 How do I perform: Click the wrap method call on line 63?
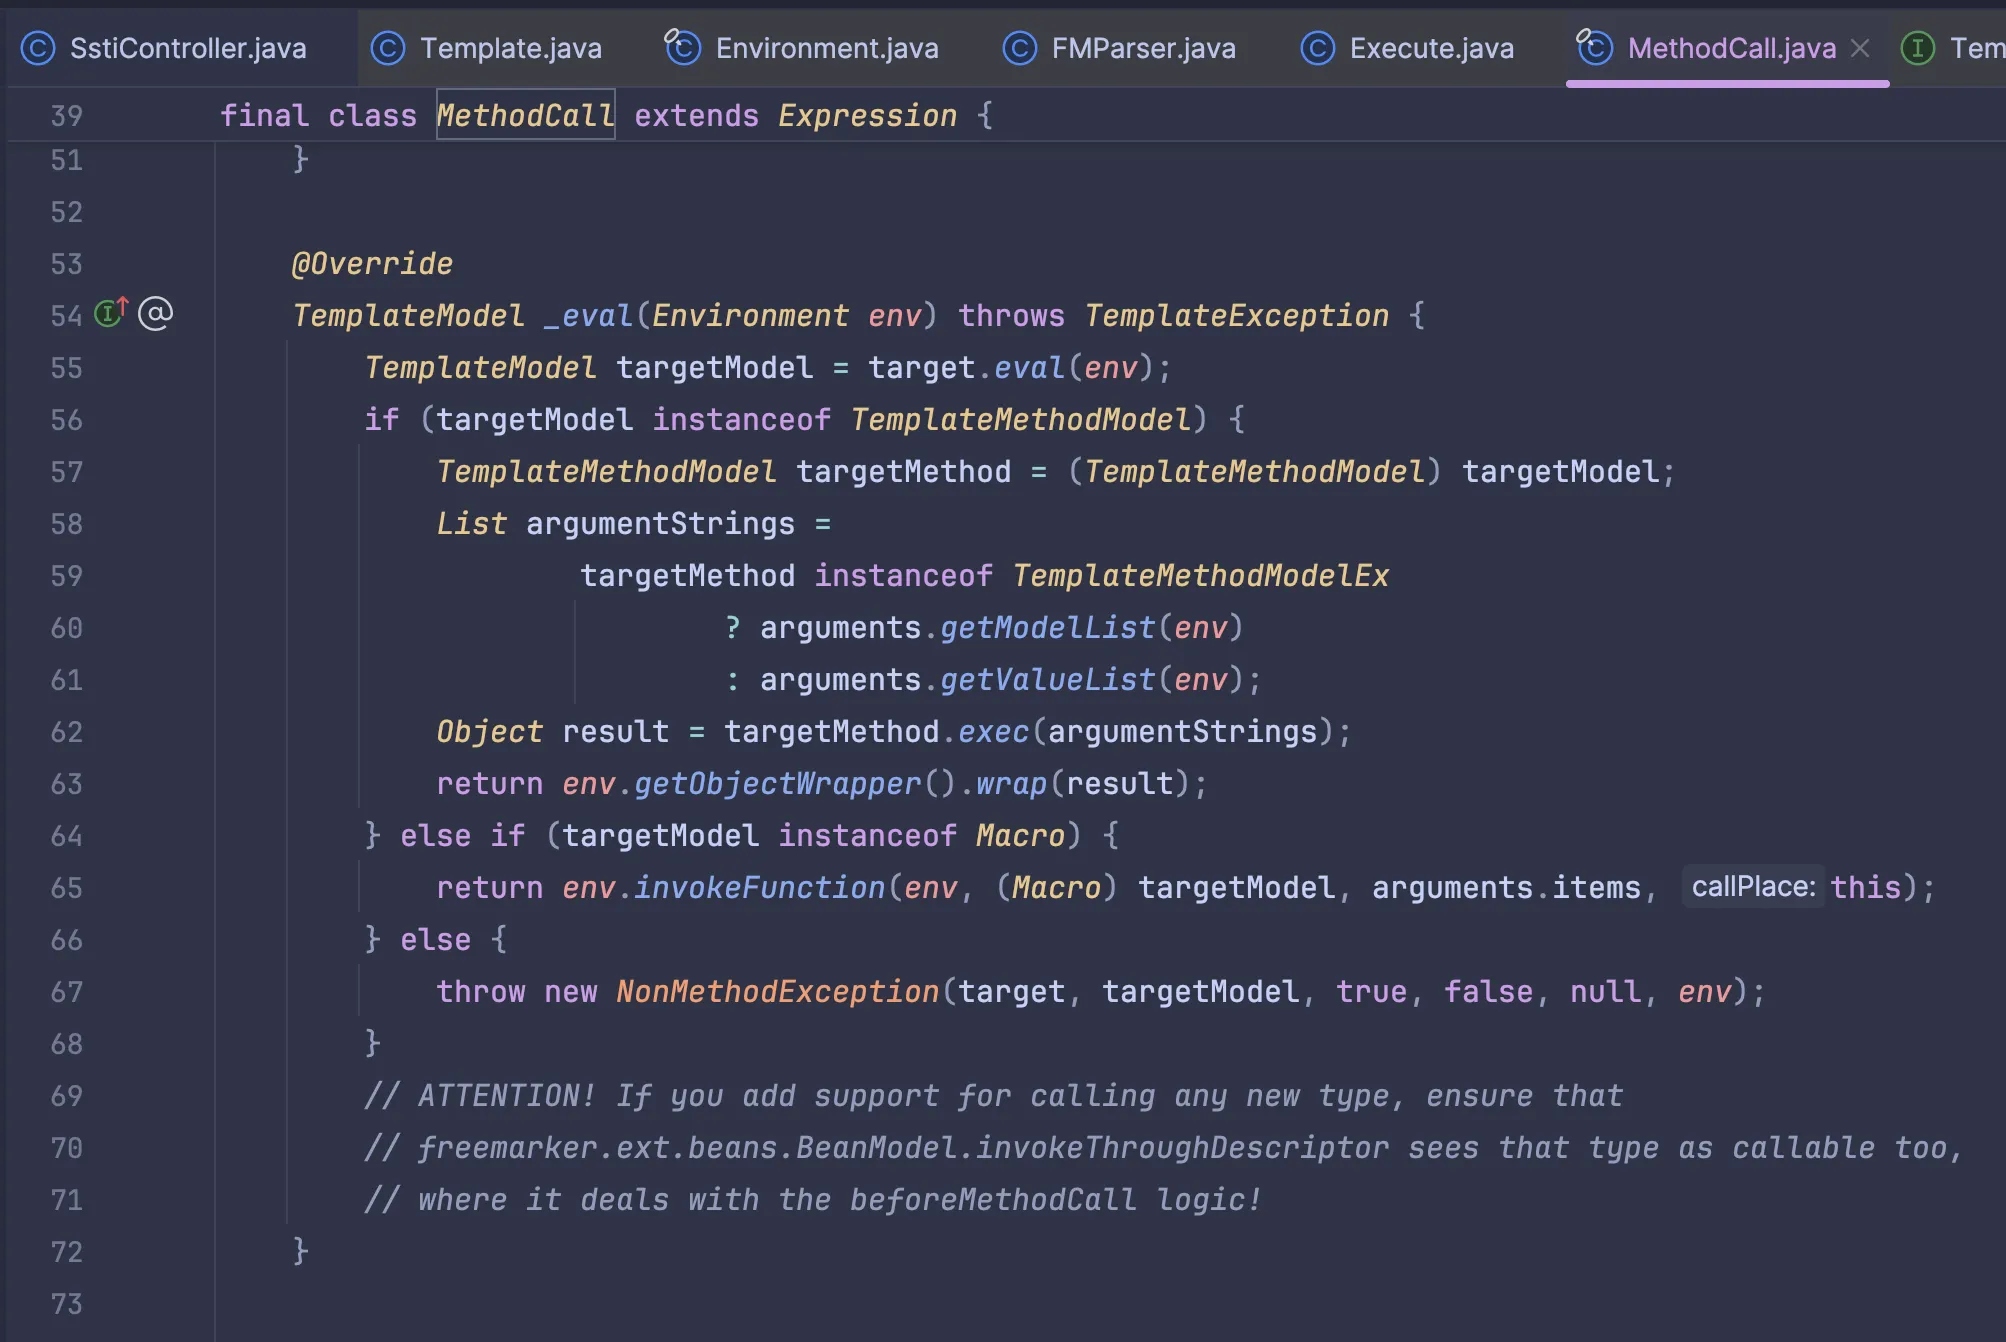tap(1011, 784)
